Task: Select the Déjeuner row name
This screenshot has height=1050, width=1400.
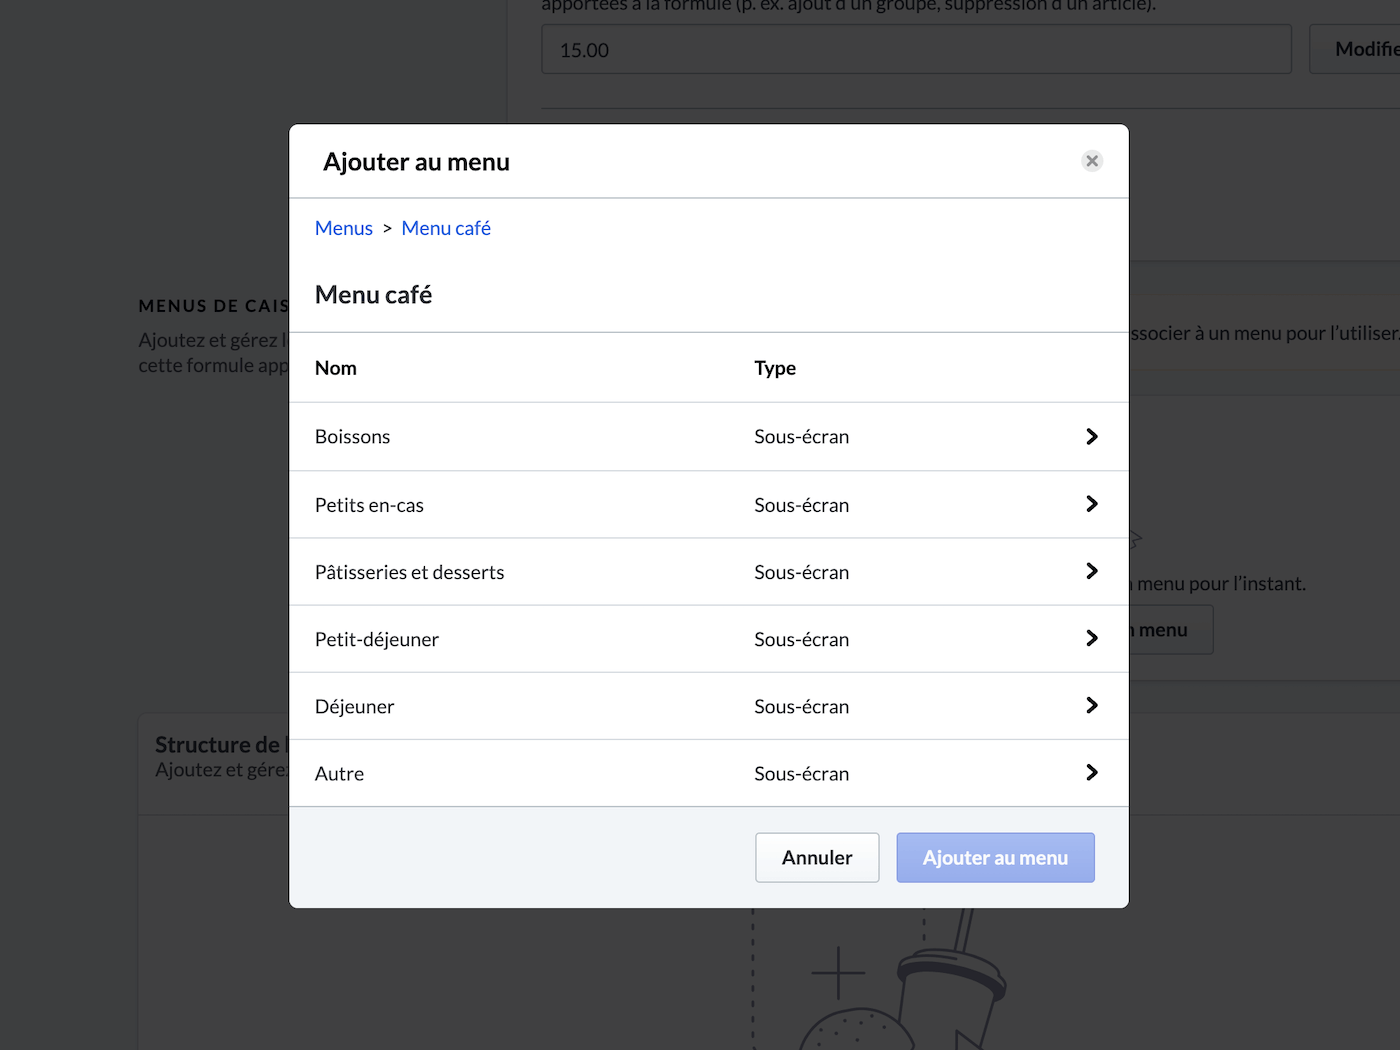Action: [354, 706]
